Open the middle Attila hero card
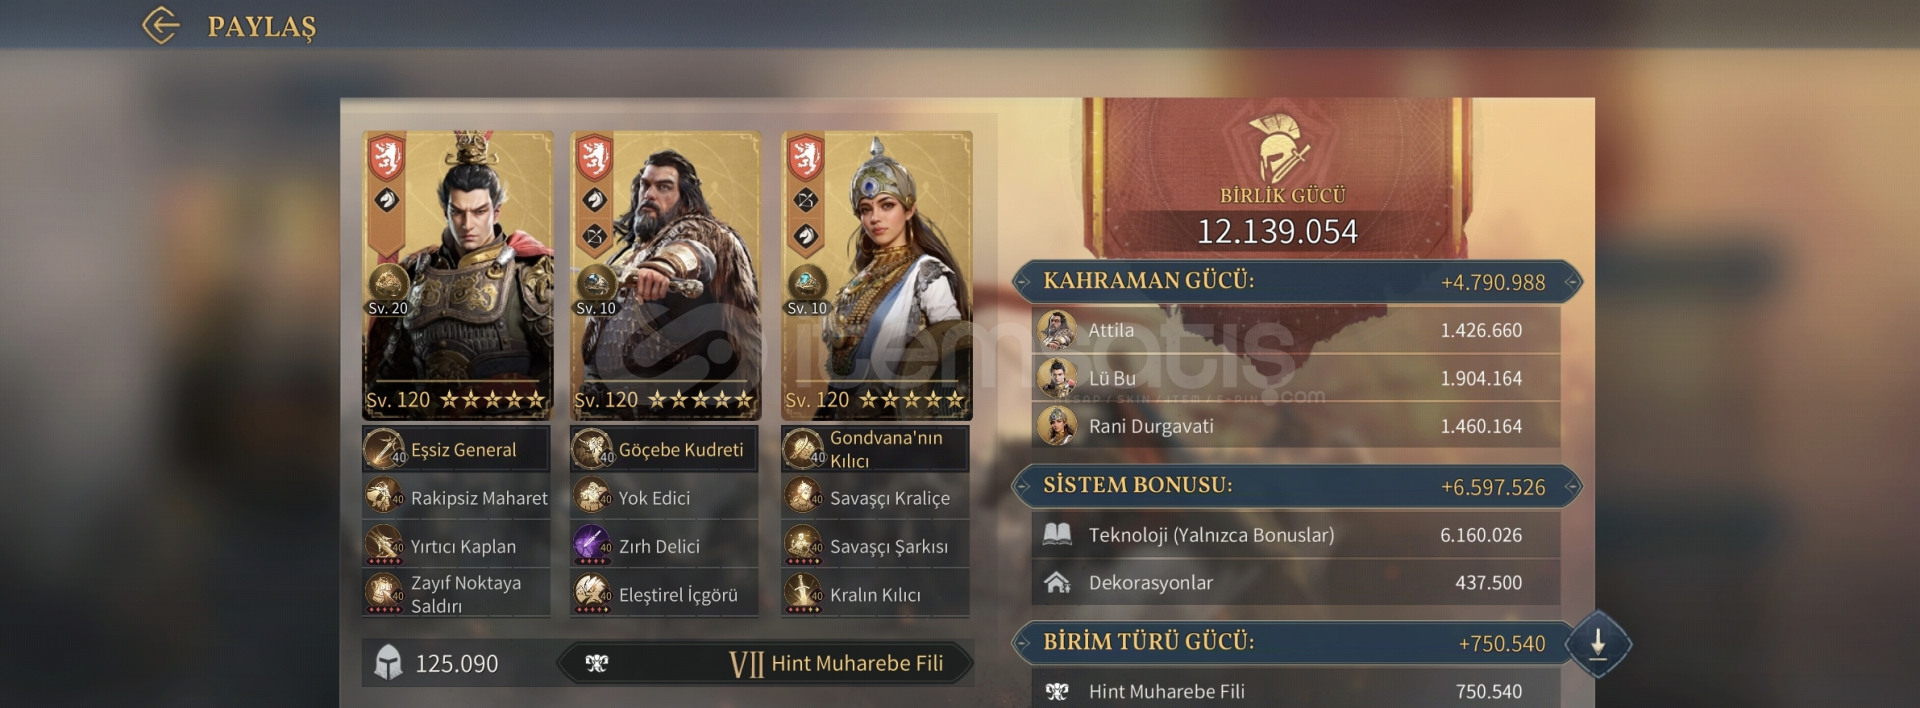 [665, 275]
